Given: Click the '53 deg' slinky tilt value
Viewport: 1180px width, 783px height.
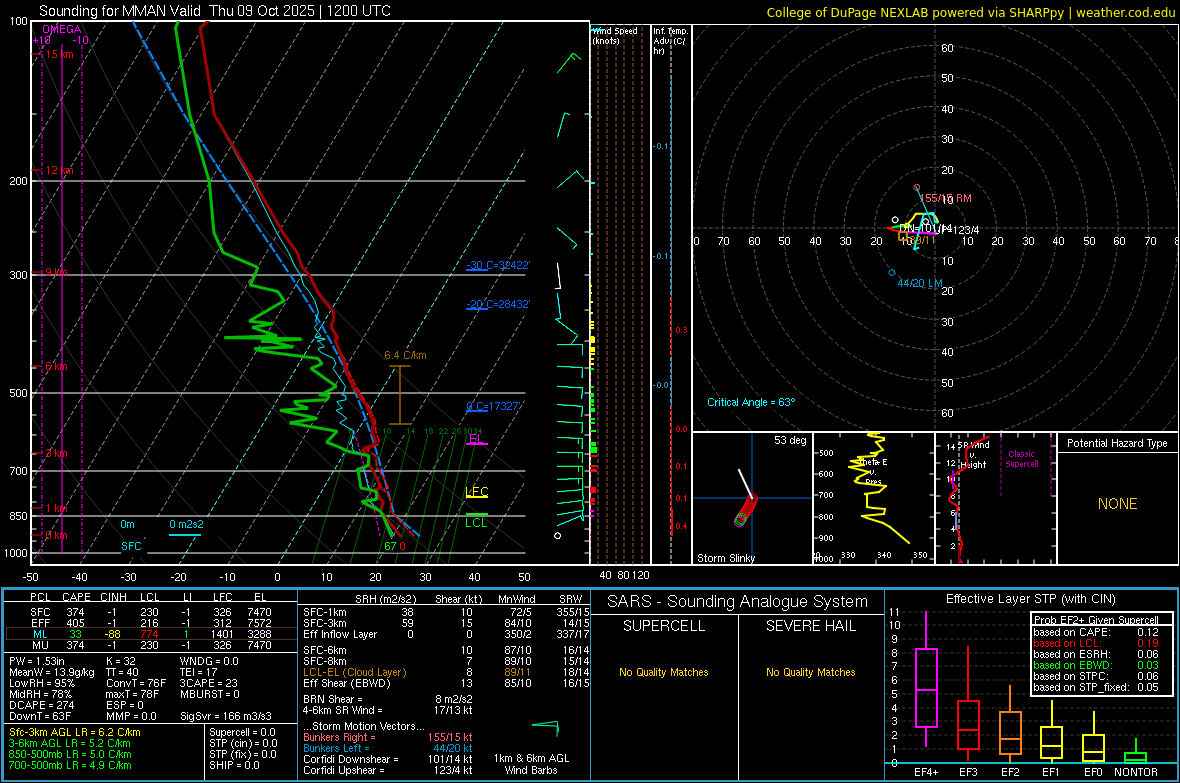Looking at the screenshot, I should [x=789, y=440].
